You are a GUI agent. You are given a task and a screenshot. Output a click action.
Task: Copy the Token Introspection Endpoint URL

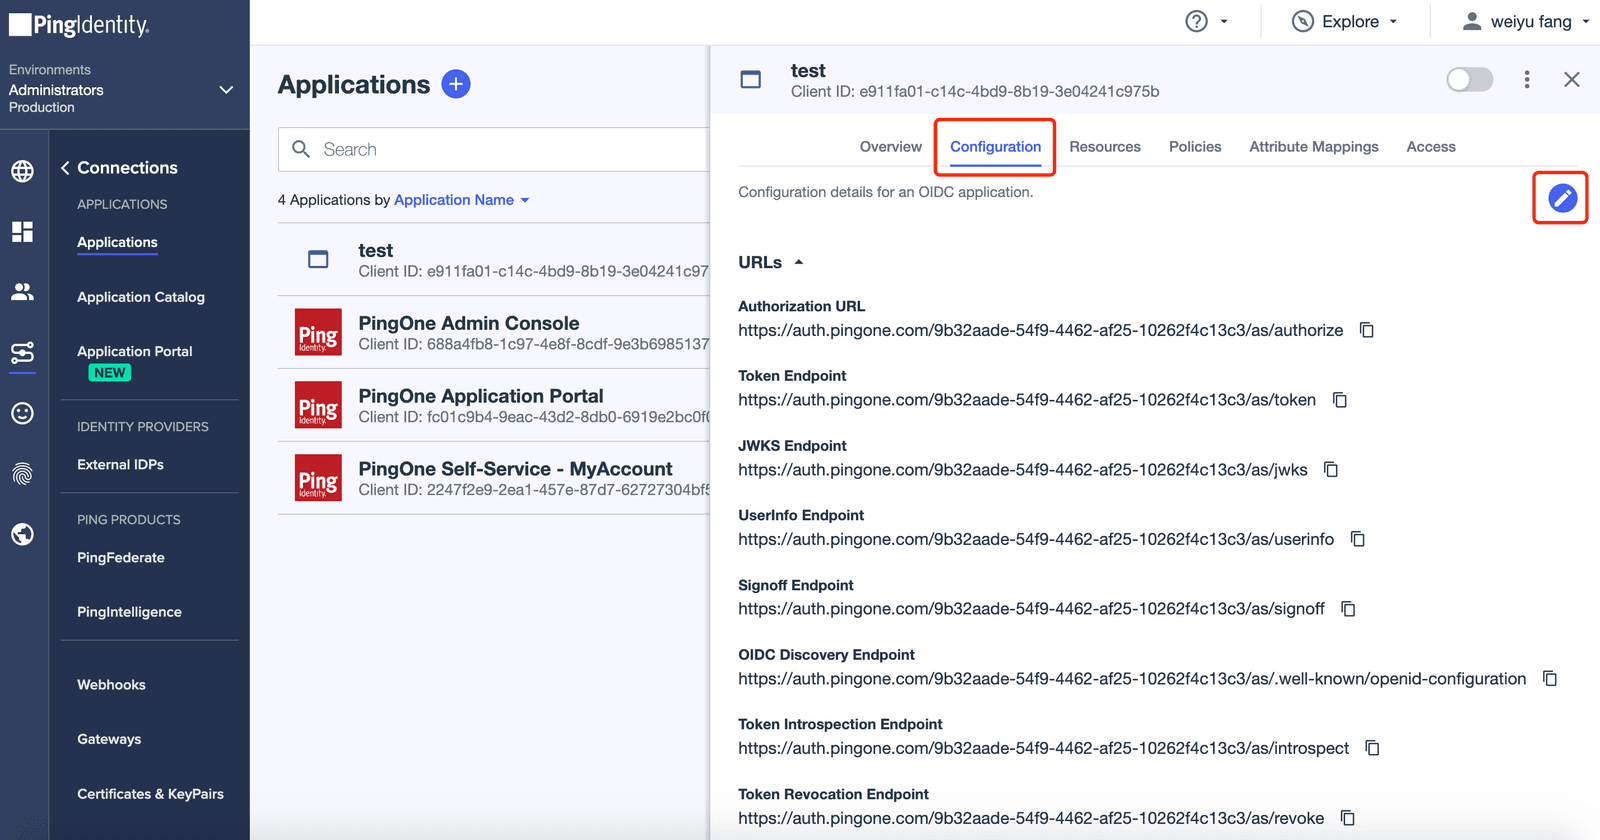pyautogui.click(x=1372, y=748)
